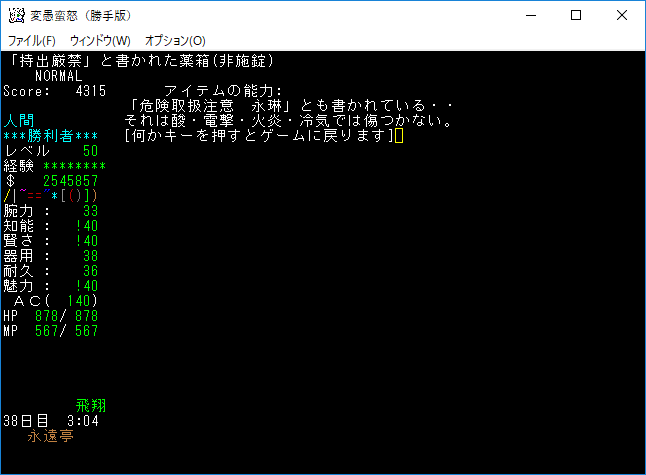
Task: Click the orange 永遠亭 location label
Action: (50, 436)
